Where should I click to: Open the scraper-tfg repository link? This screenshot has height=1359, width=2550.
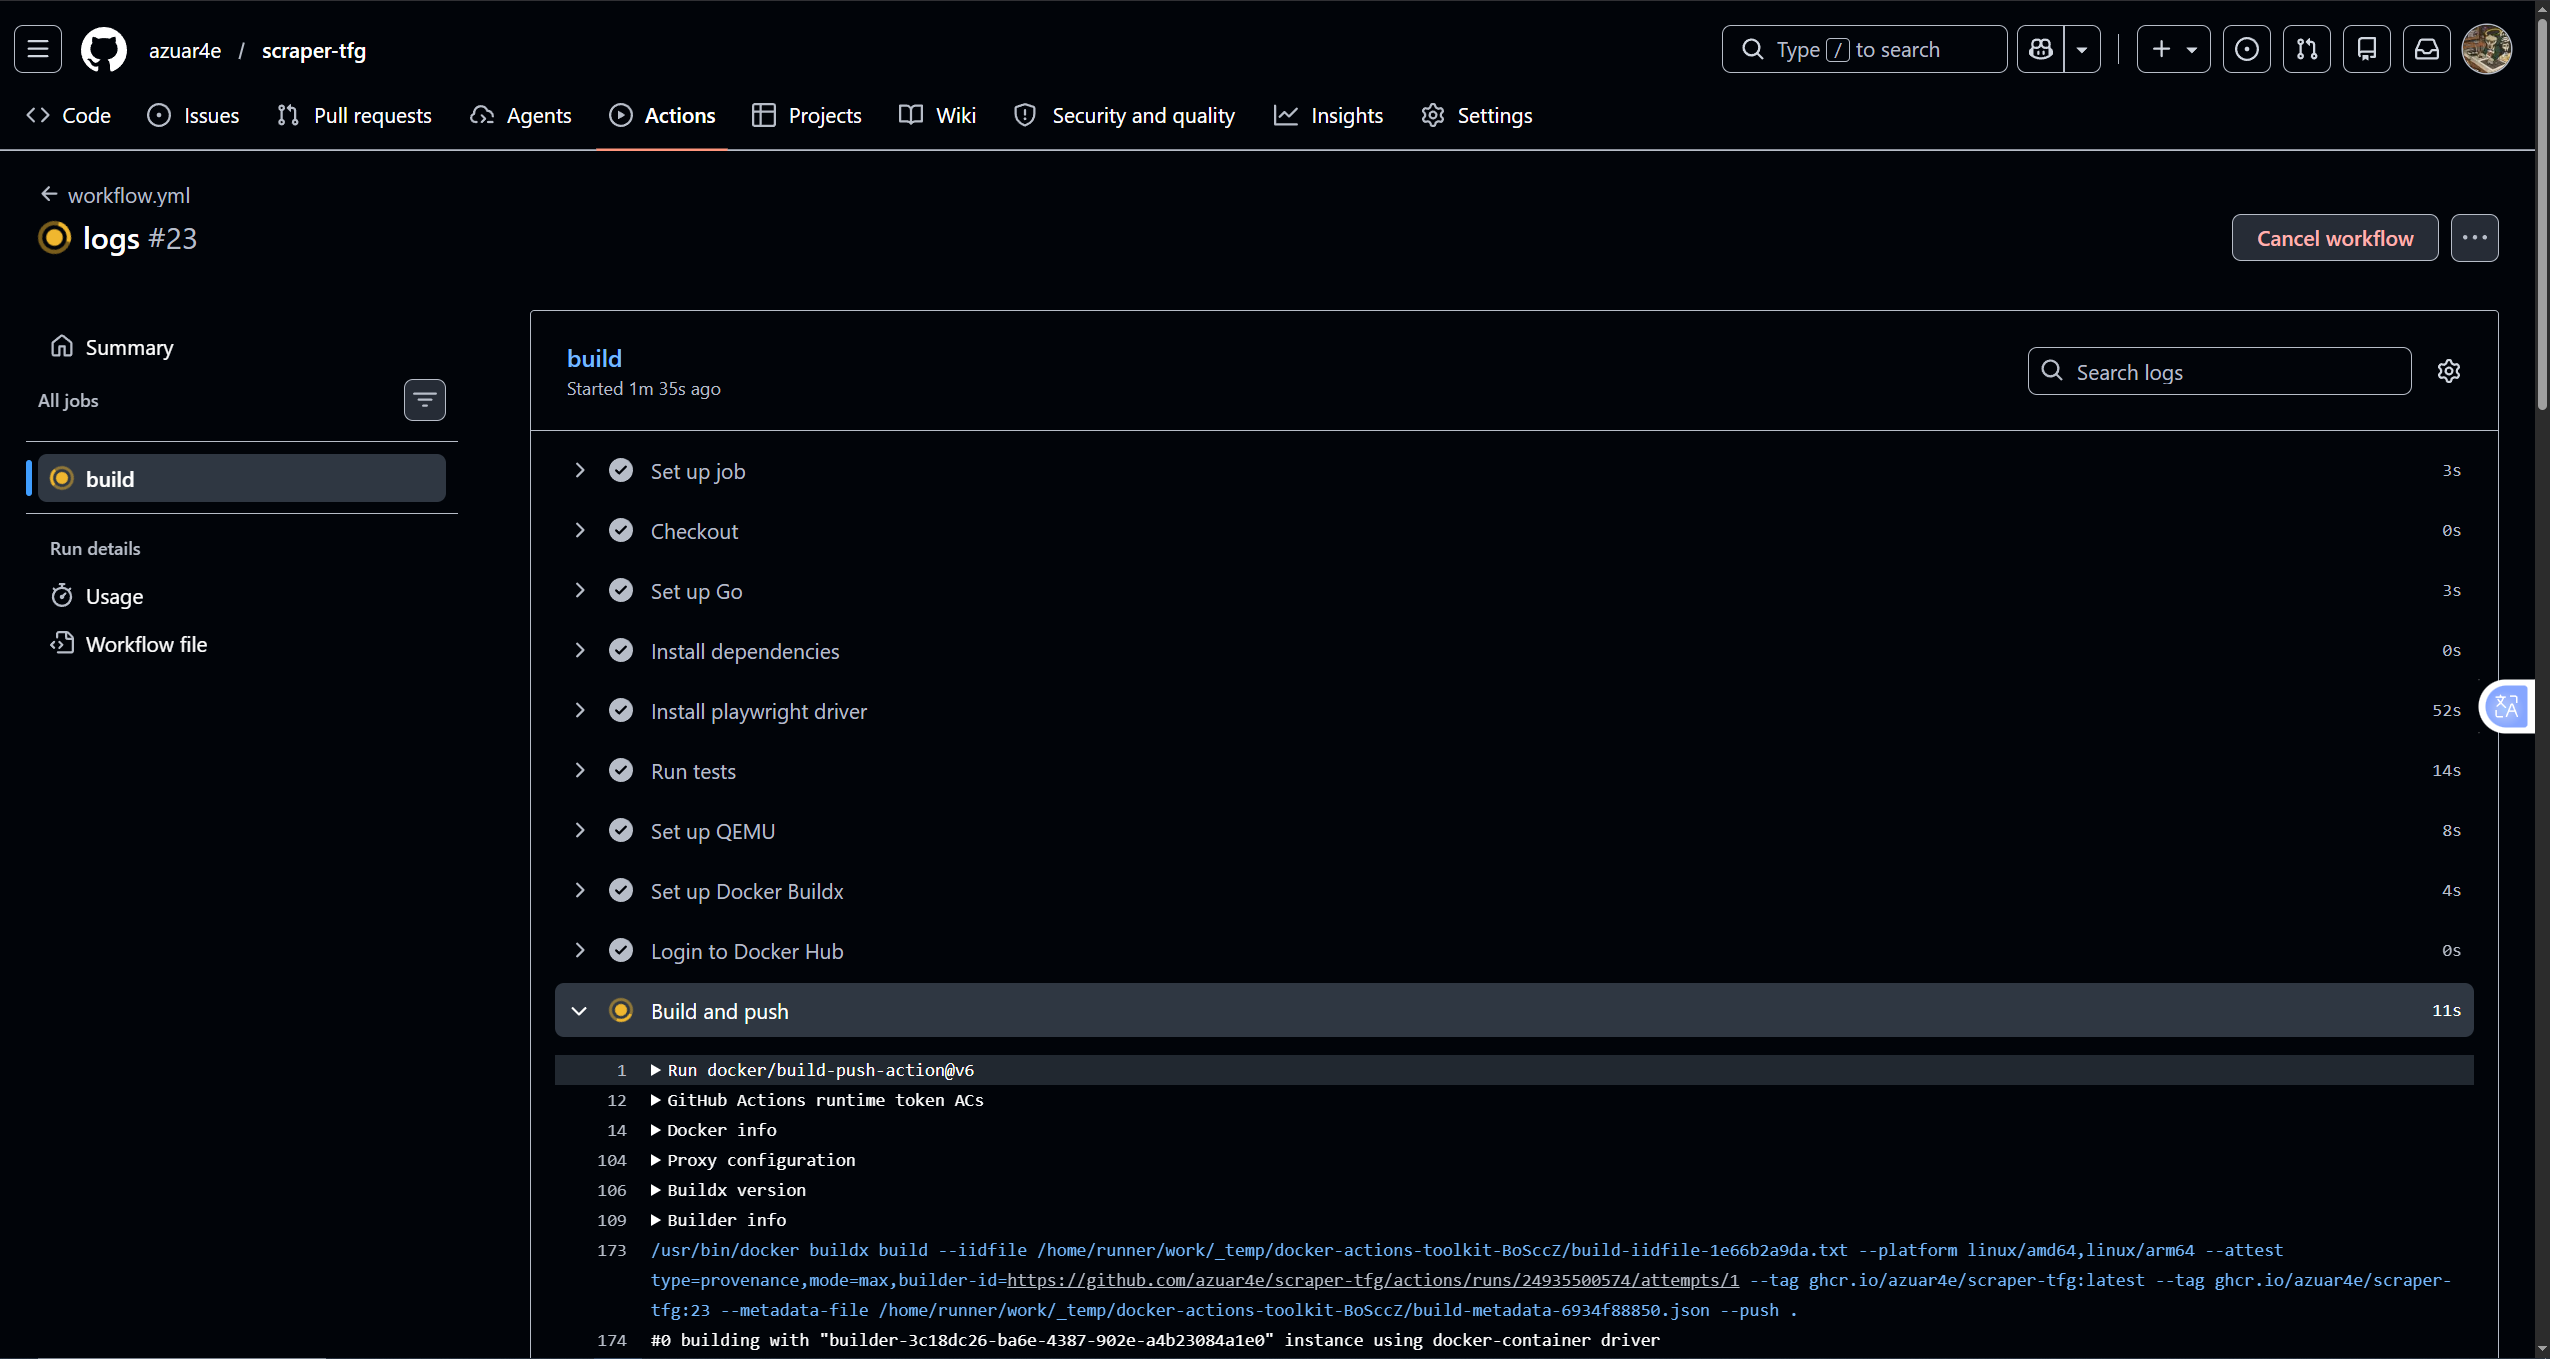point(314,50)
